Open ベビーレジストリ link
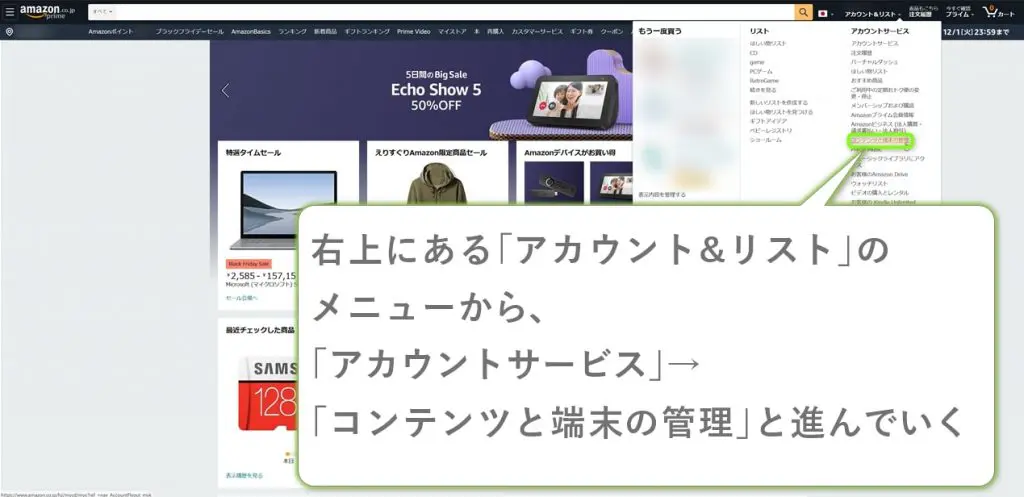The height and width of the screenshot is (497, 1024). (771, 131)
